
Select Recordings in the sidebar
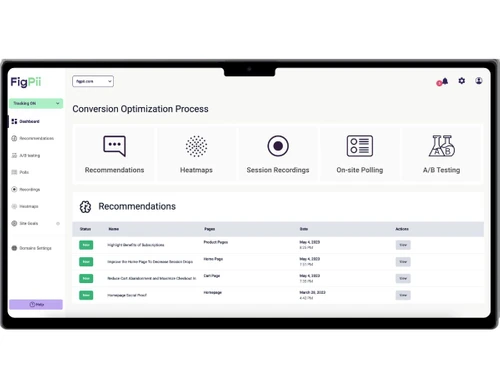click(30, 189)
